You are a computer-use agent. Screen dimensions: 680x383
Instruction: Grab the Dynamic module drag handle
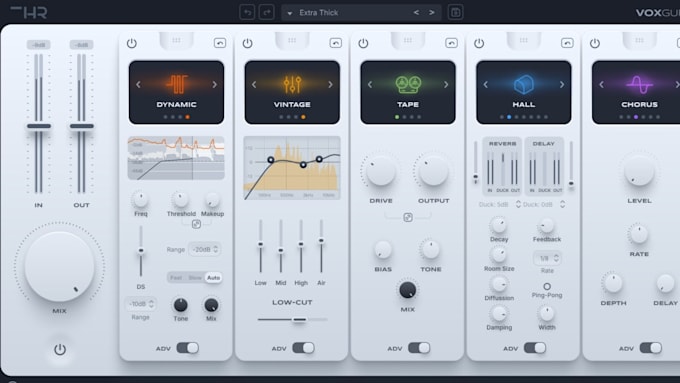click(176, 40)
